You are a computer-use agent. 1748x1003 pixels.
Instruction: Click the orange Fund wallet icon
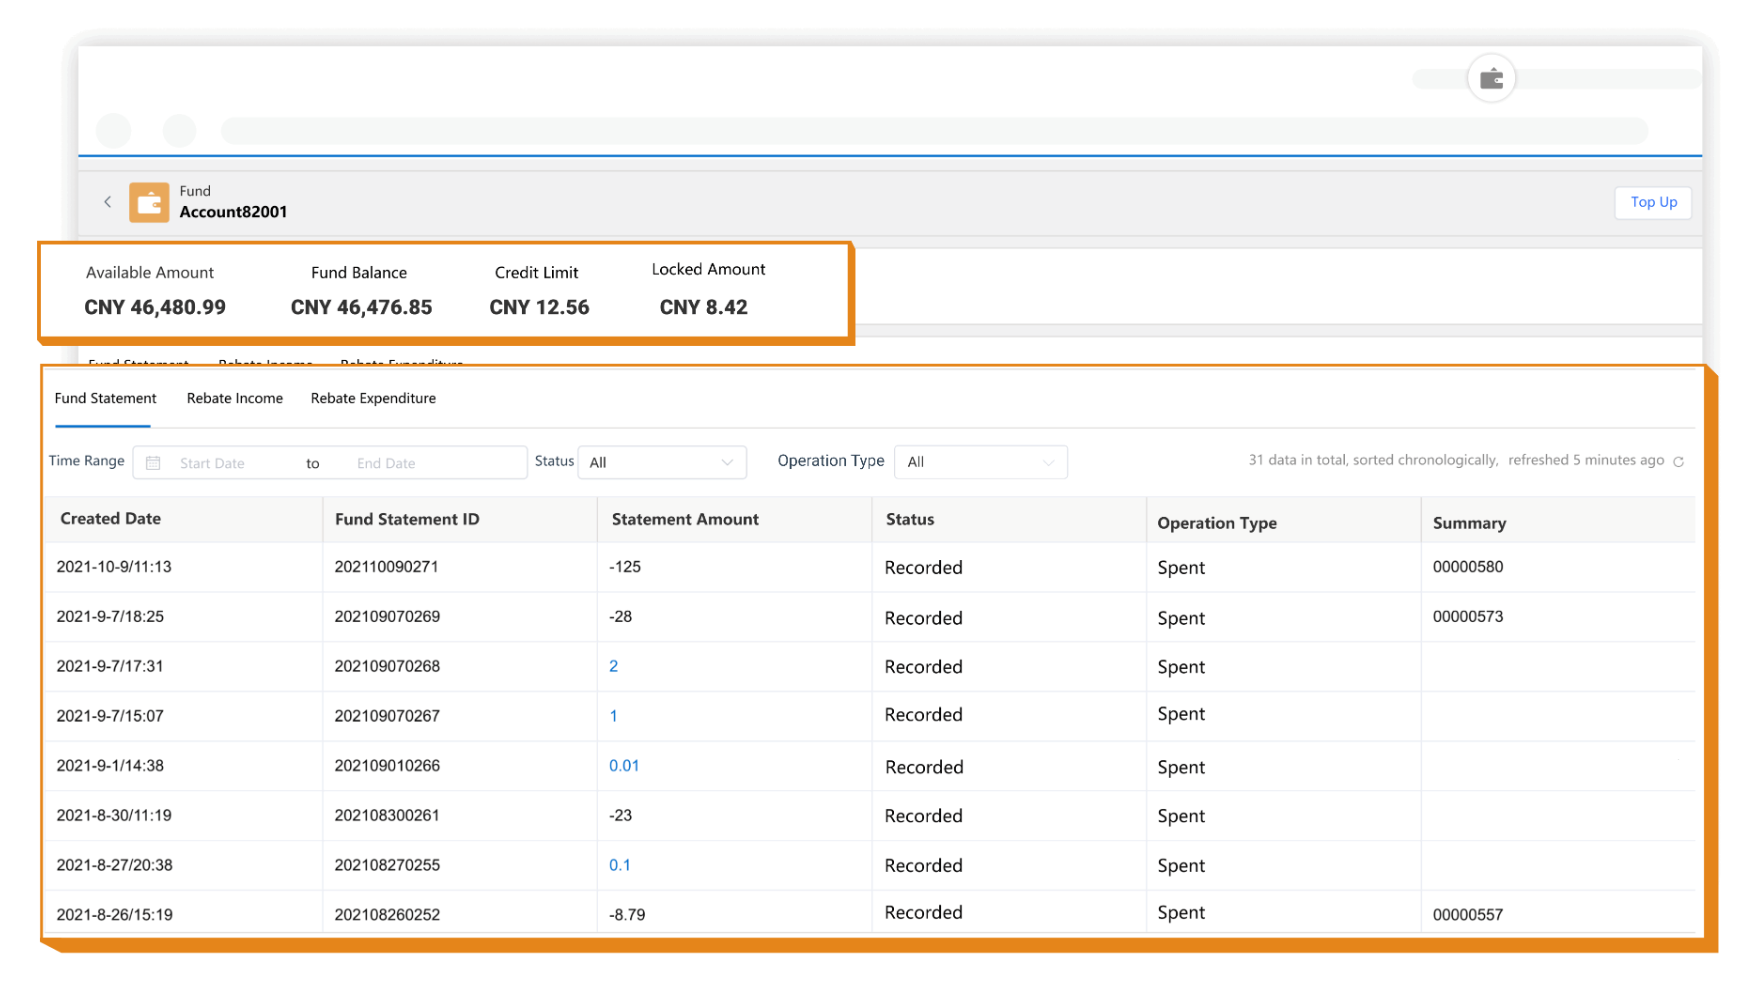click(149, 202)
